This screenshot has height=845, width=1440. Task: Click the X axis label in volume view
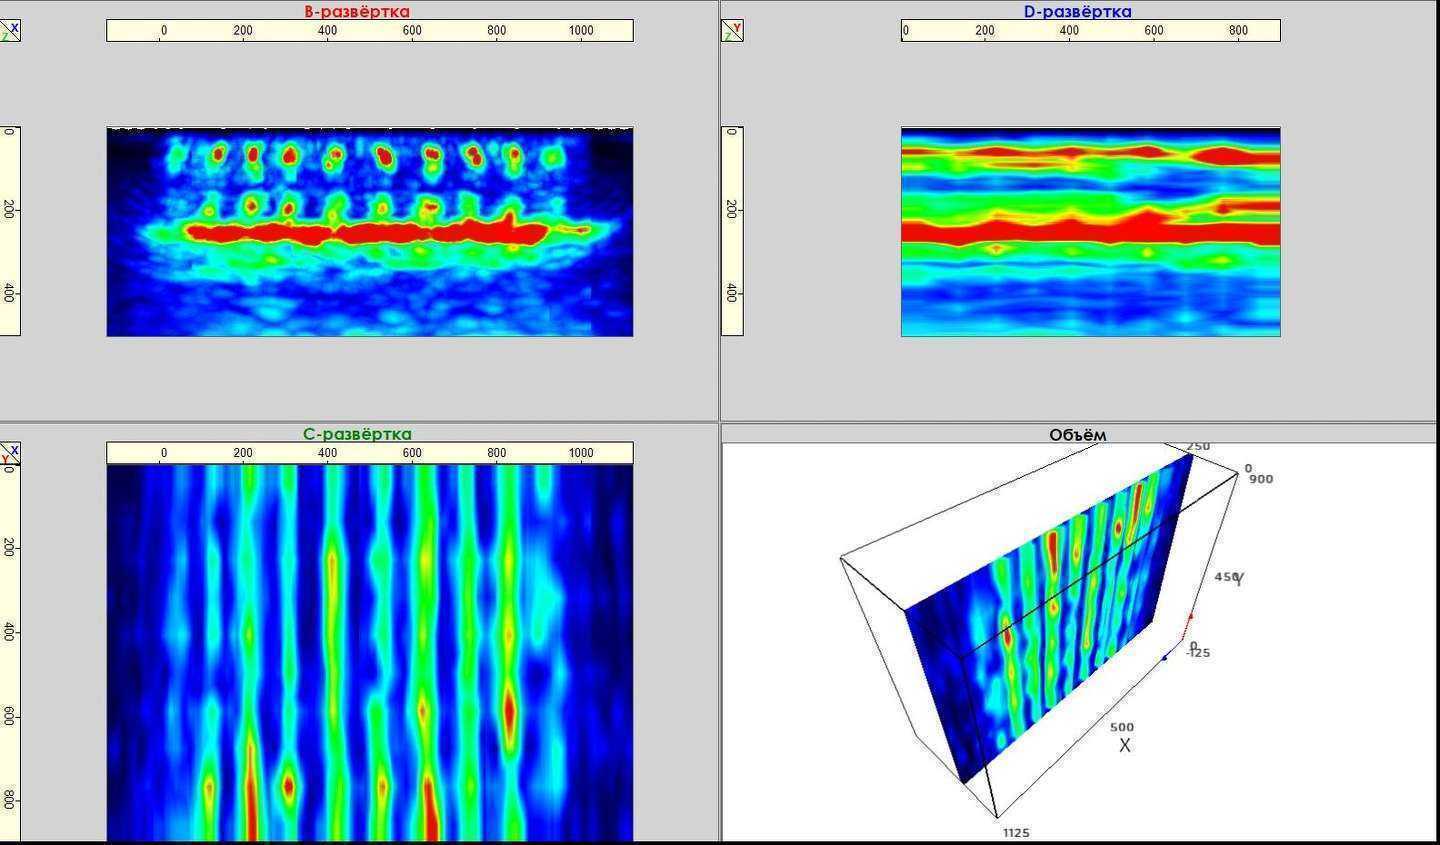click(1124, 746)
